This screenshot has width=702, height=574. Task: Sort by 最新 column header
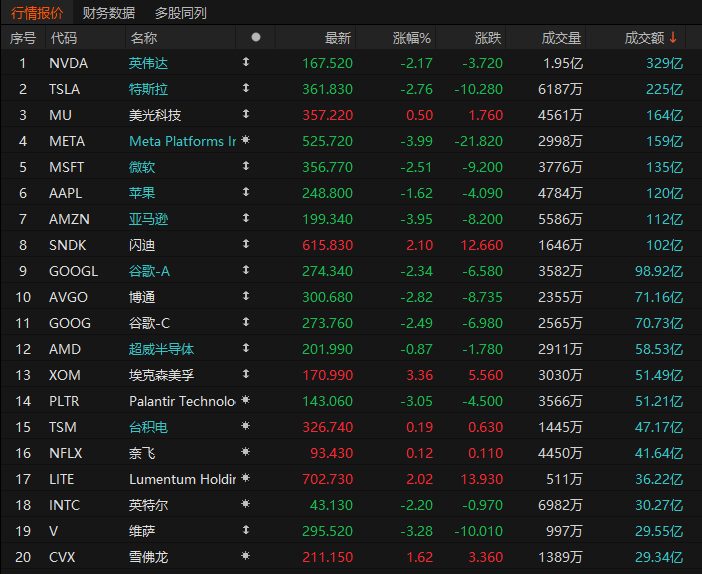[x=338, y=38]
